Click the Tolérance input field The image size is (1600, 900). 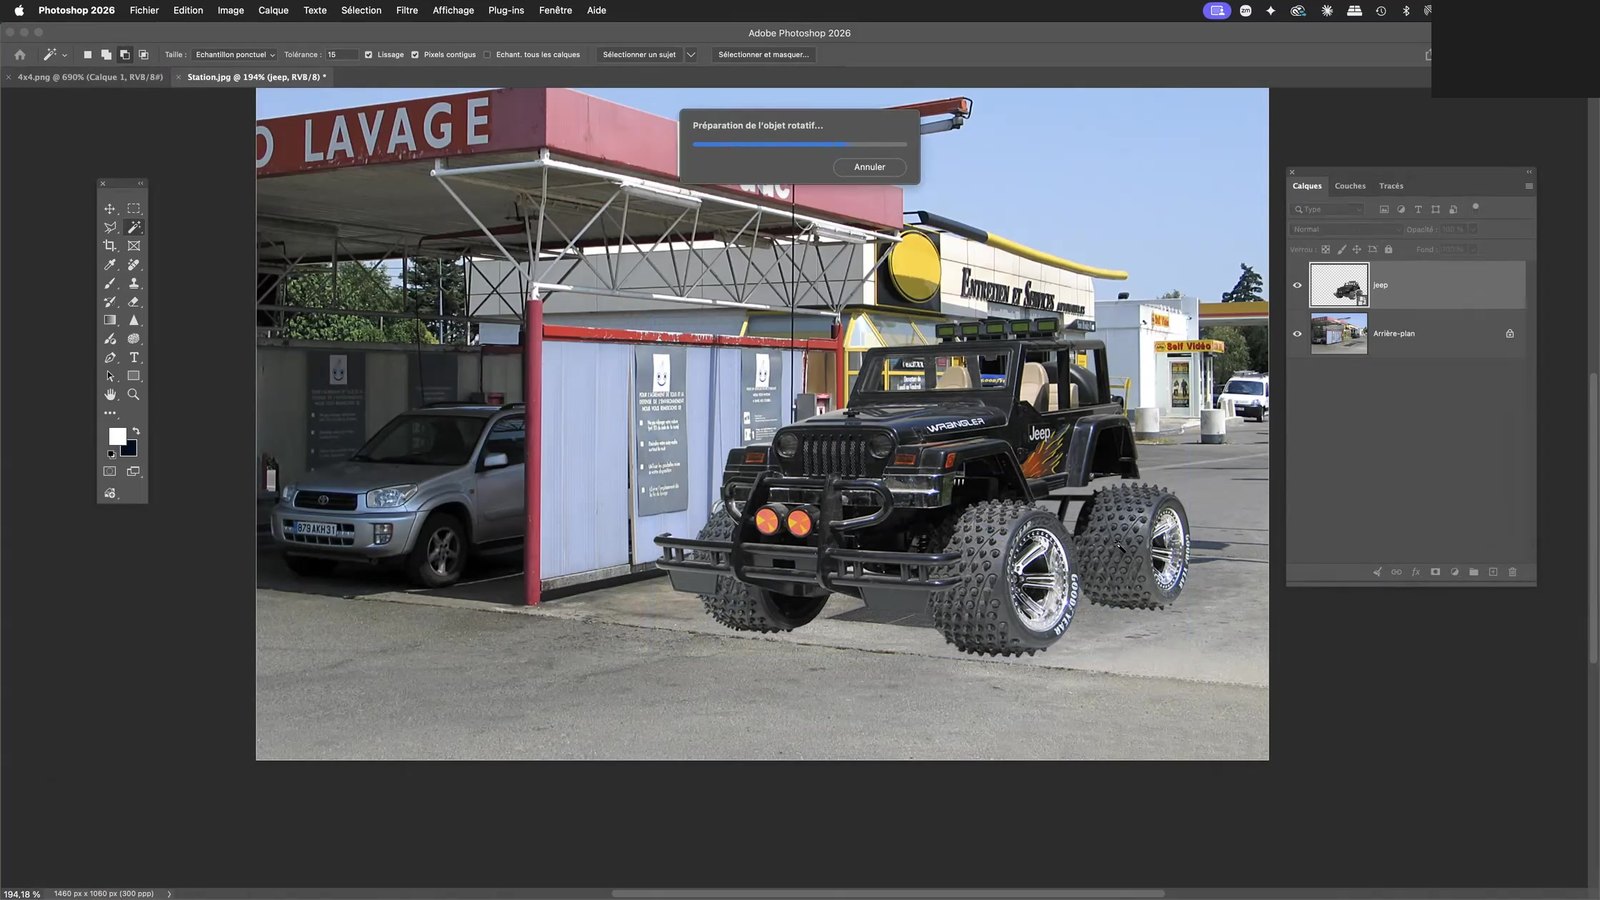click(x=341, y=55)
